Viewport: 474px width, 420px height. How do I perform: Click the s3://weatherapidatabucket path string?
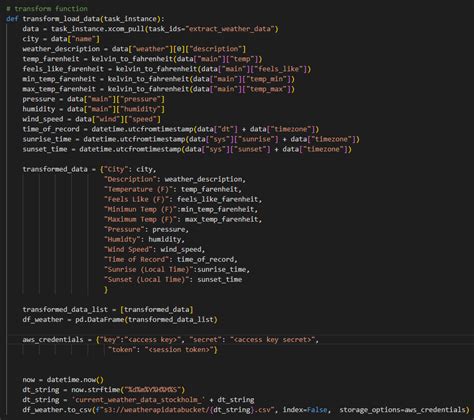click(x=185, y=410)
